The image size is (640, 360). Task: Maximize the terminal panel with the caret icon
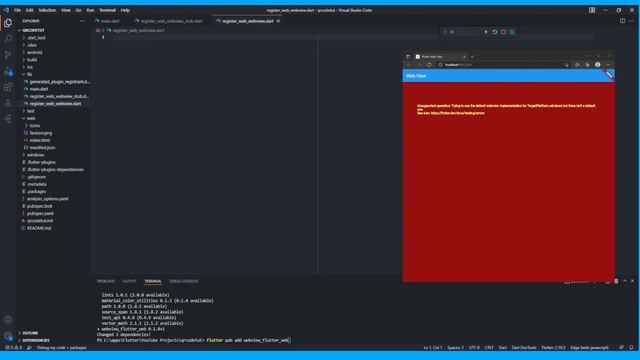pos(625,281)
